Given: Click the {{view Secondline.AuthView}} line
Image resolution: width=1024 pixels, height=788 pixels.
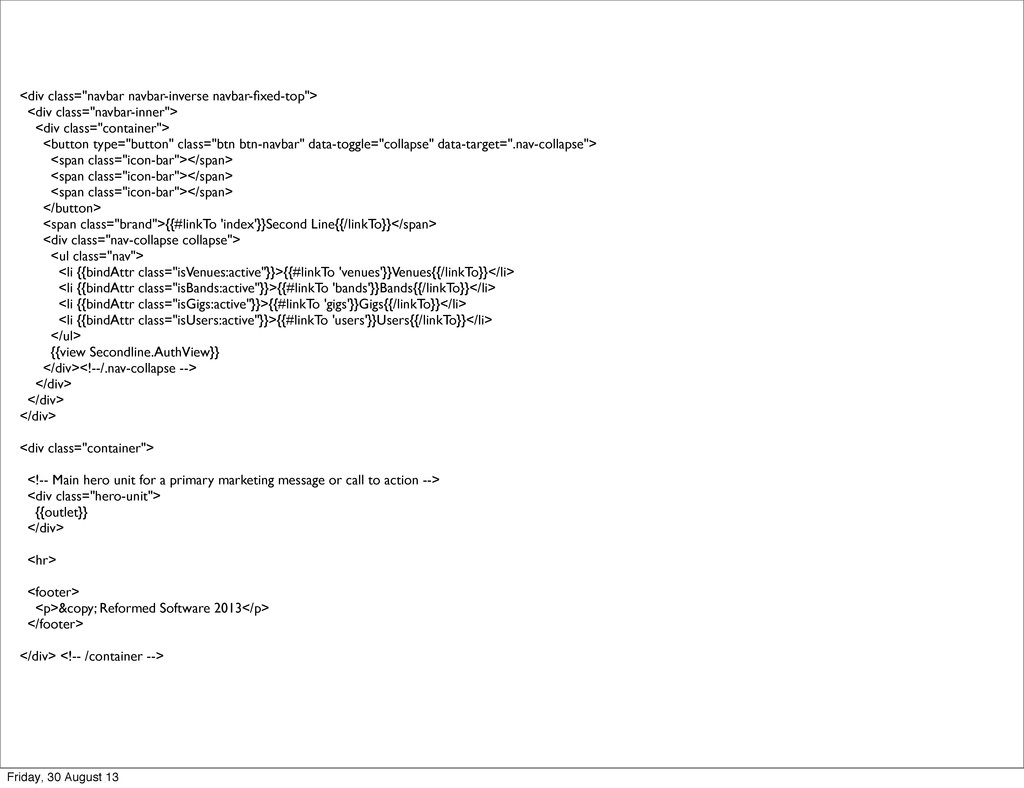Looking at the screenshot, I should coord(135,352).
